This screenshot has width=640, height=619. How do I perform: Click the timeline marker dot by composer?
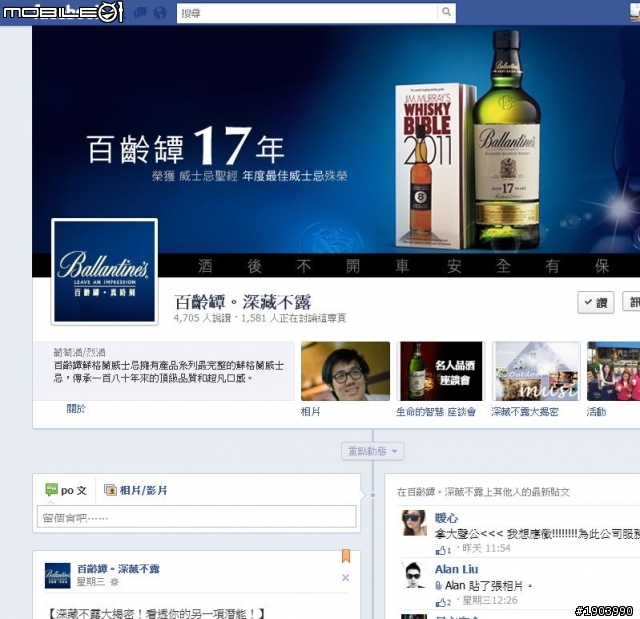pyautogui.click(x=373, y=495)
